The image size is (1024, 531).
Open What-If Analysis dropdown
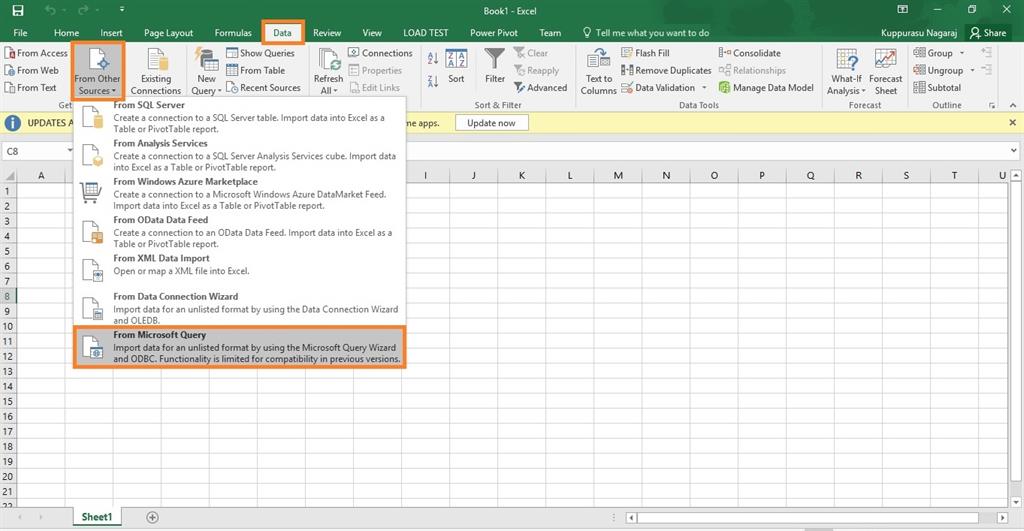point(846,72)
